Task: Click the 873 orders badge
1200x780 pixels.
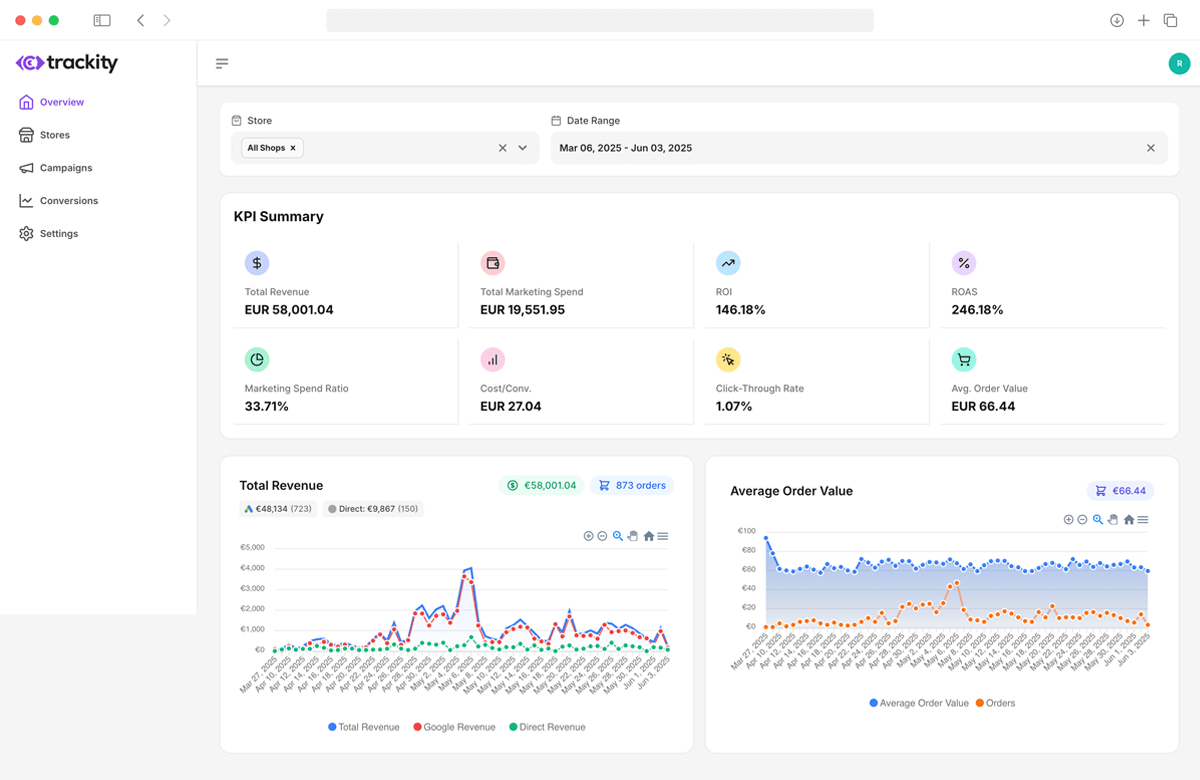Action: pyautogui.click(x=632, y=486)
